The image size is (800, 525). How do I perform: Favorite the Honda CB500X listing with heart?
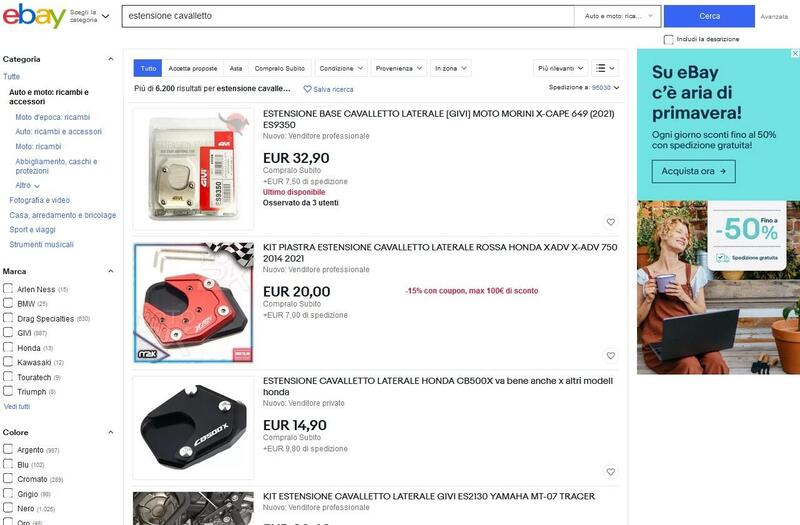(x=611, y=472)
